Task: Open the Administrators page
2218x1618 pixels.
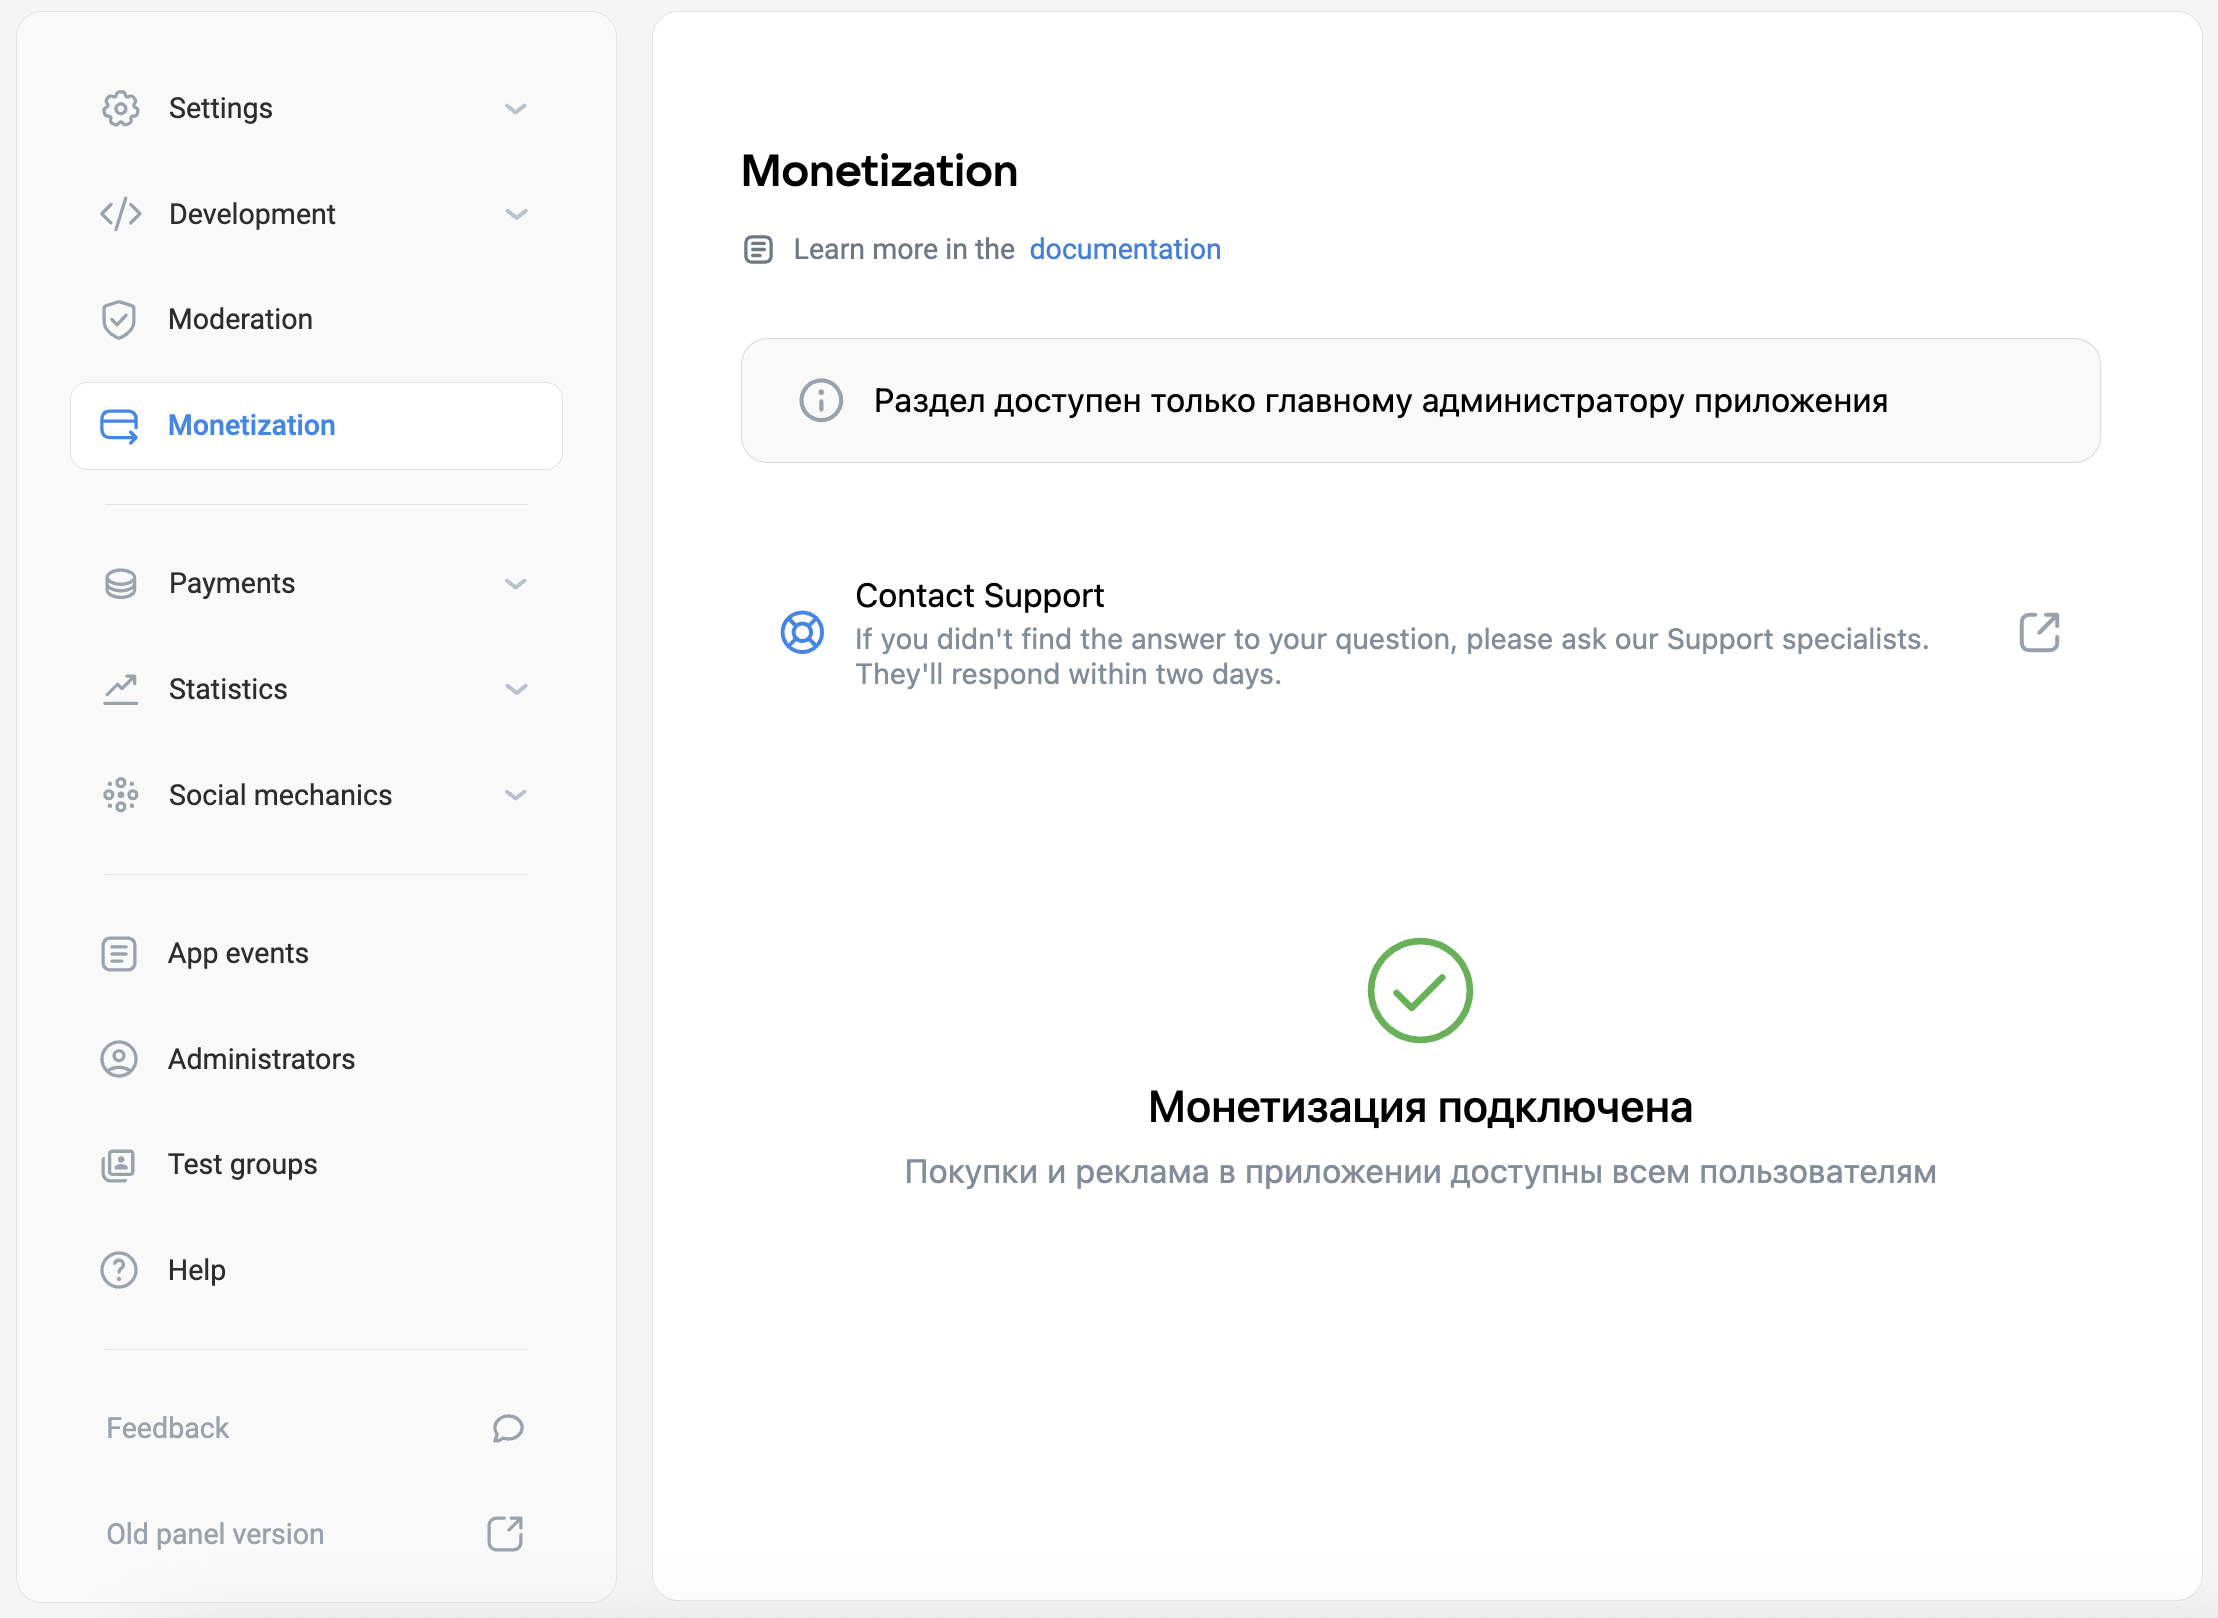Action: (316, 1059)
